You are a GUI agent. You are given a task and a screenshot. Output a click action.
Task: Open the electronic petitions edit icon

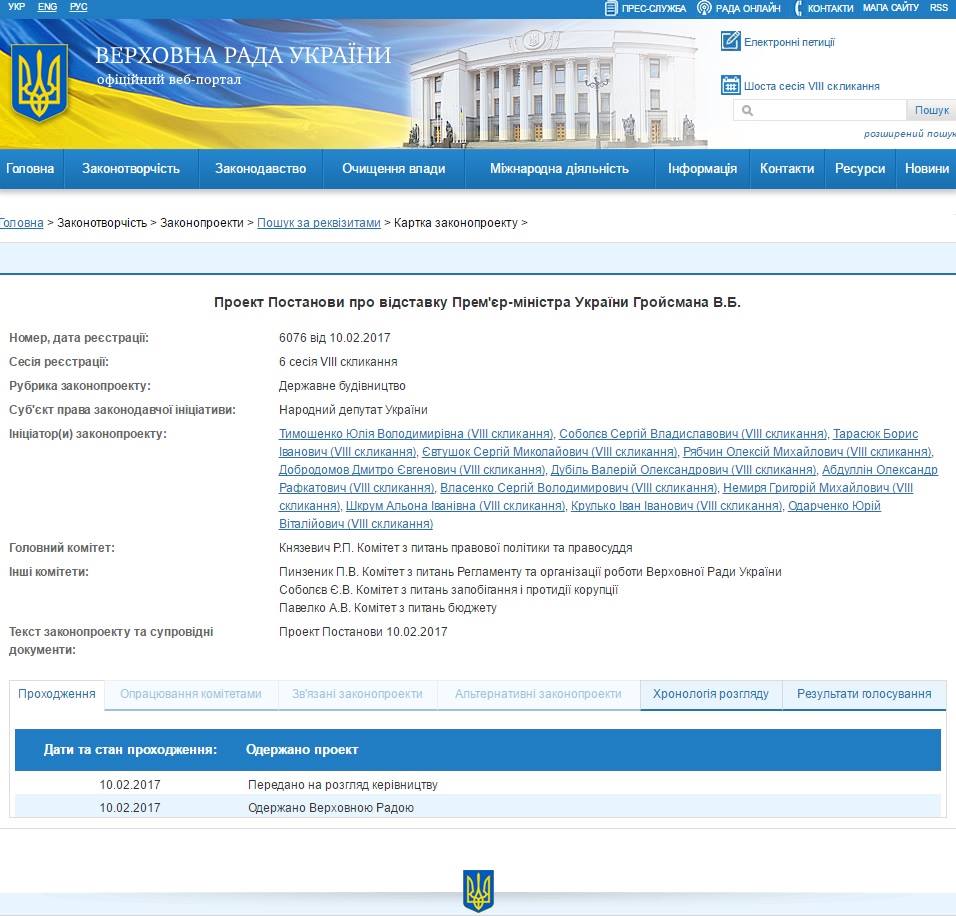[x=730, y=41]
